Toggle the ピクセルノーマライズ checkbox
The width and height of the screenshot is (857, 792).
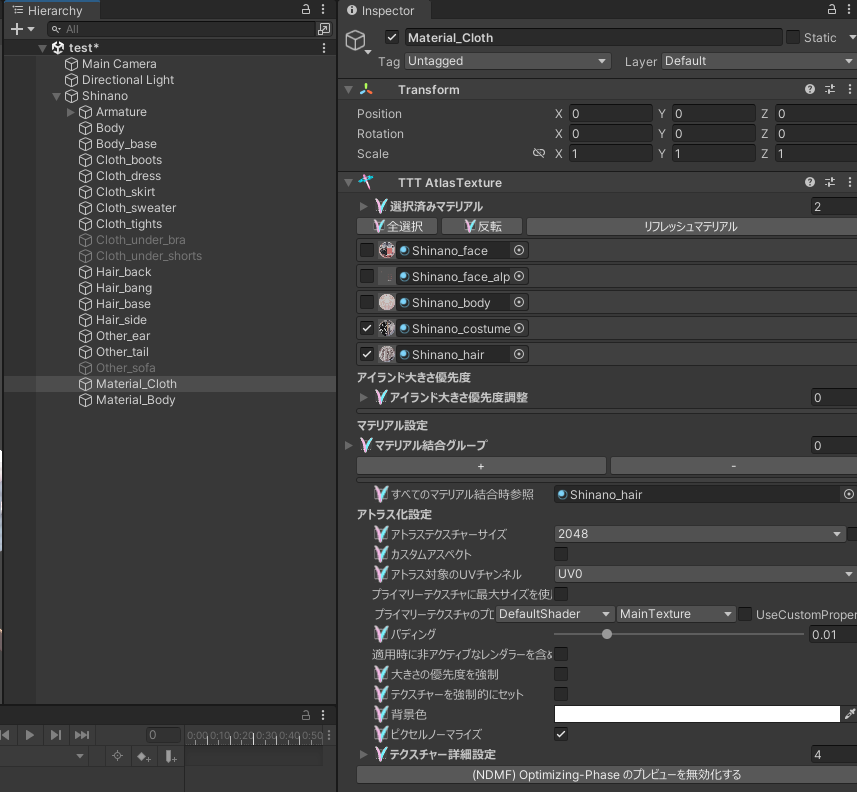coord(561,734)
